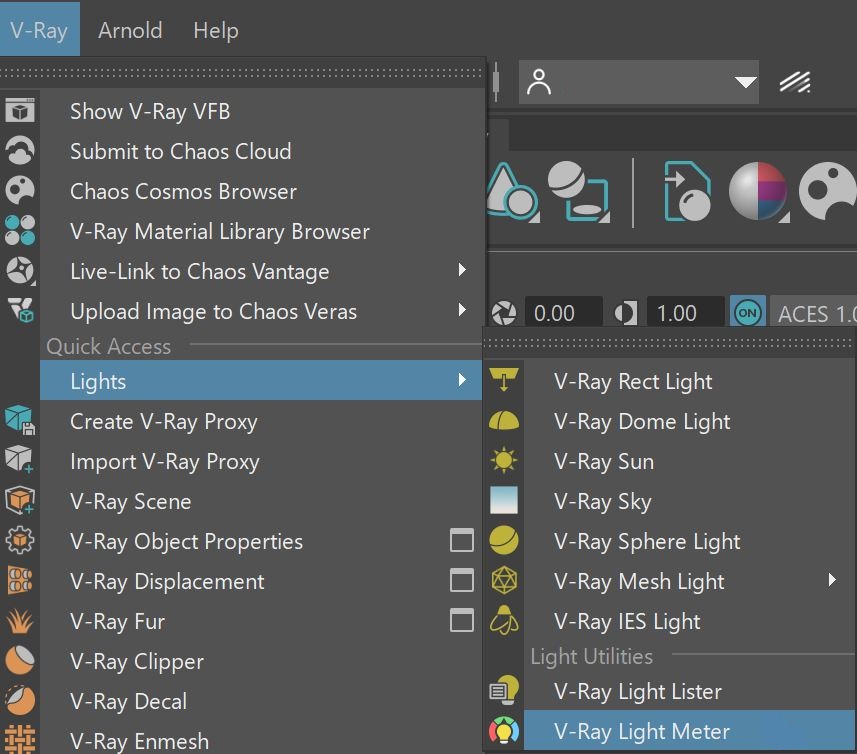Image resolution: width=857 pixels, height=754 pixels.
Task: Click the diagonal stripes toolbar icon
Action: pos(795,83)
